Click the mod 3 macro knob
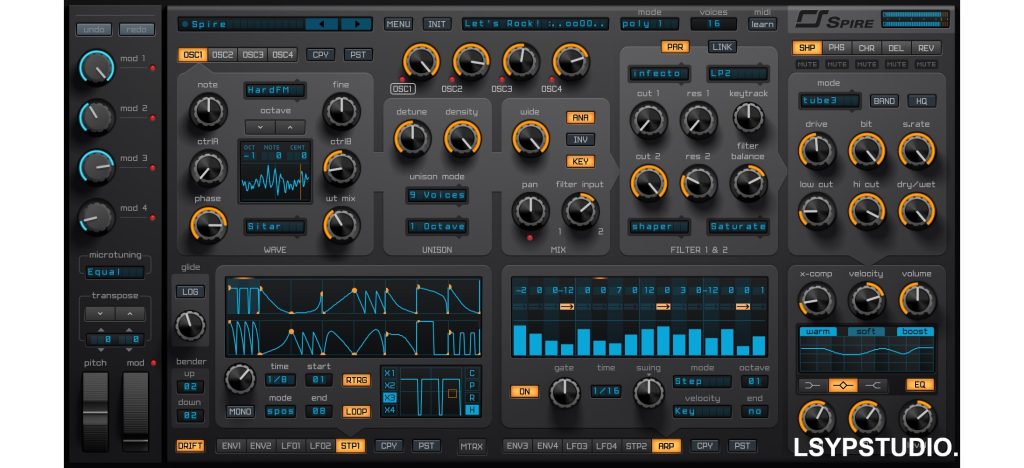This screenshot has width=1024, height=468. click(97, 167)
